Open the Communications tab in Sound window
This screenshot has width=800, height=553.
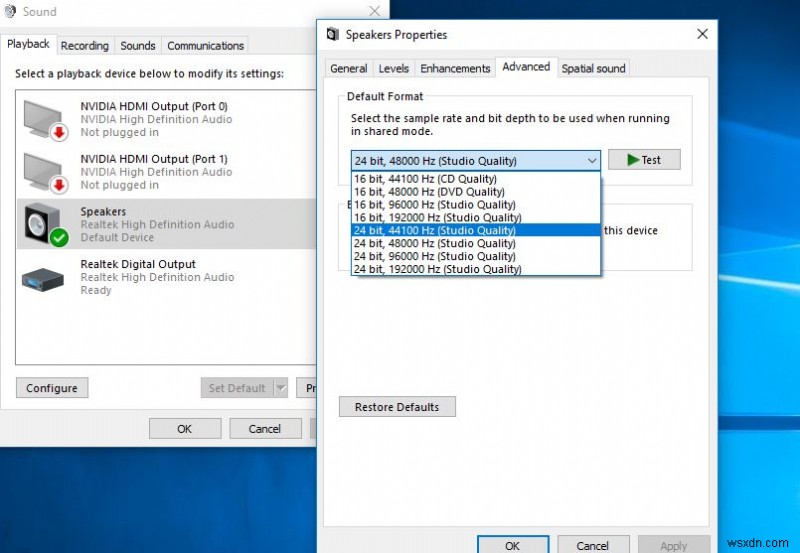tap(206, 46)
